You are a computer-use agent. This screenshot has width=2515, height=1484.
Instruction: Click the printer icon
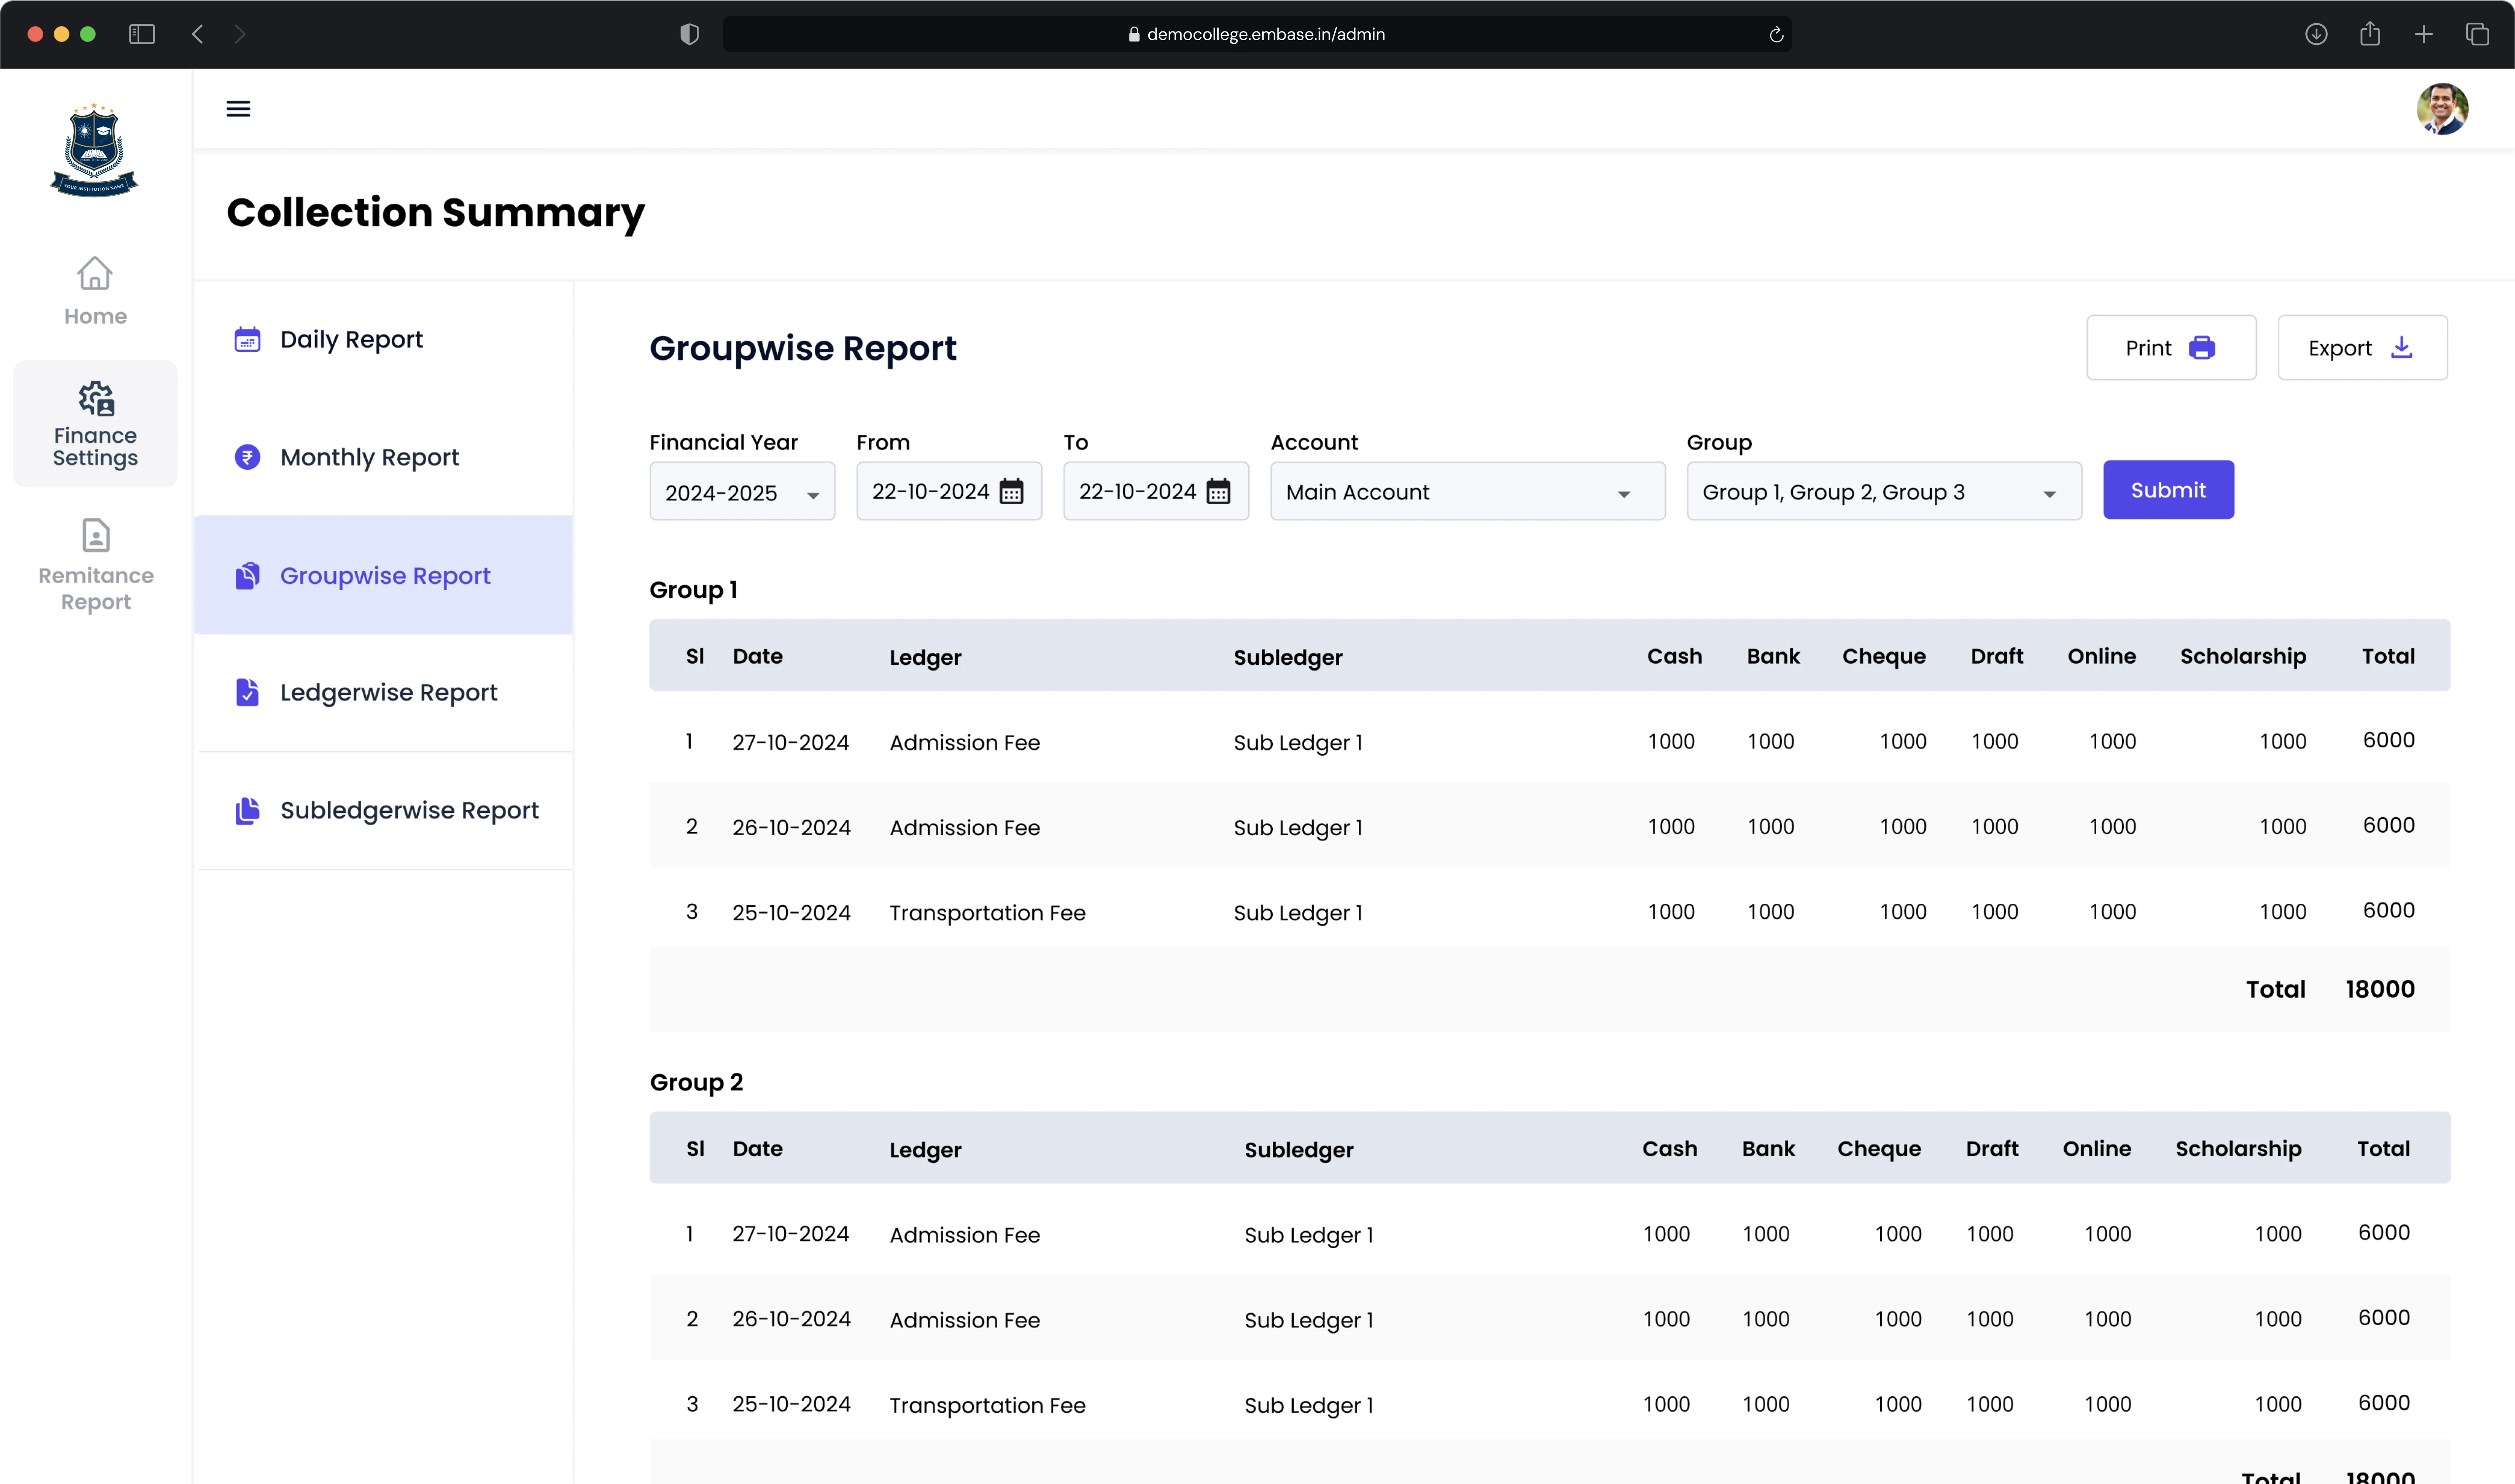click(2201, 347)
